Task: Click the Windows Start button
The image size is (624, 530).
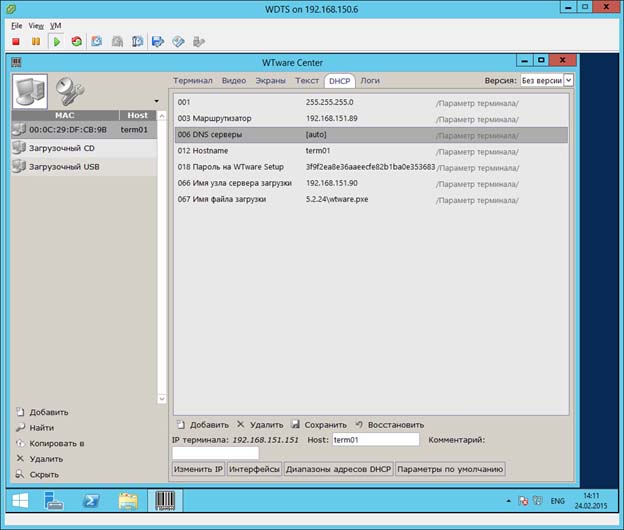Action: 19,501
